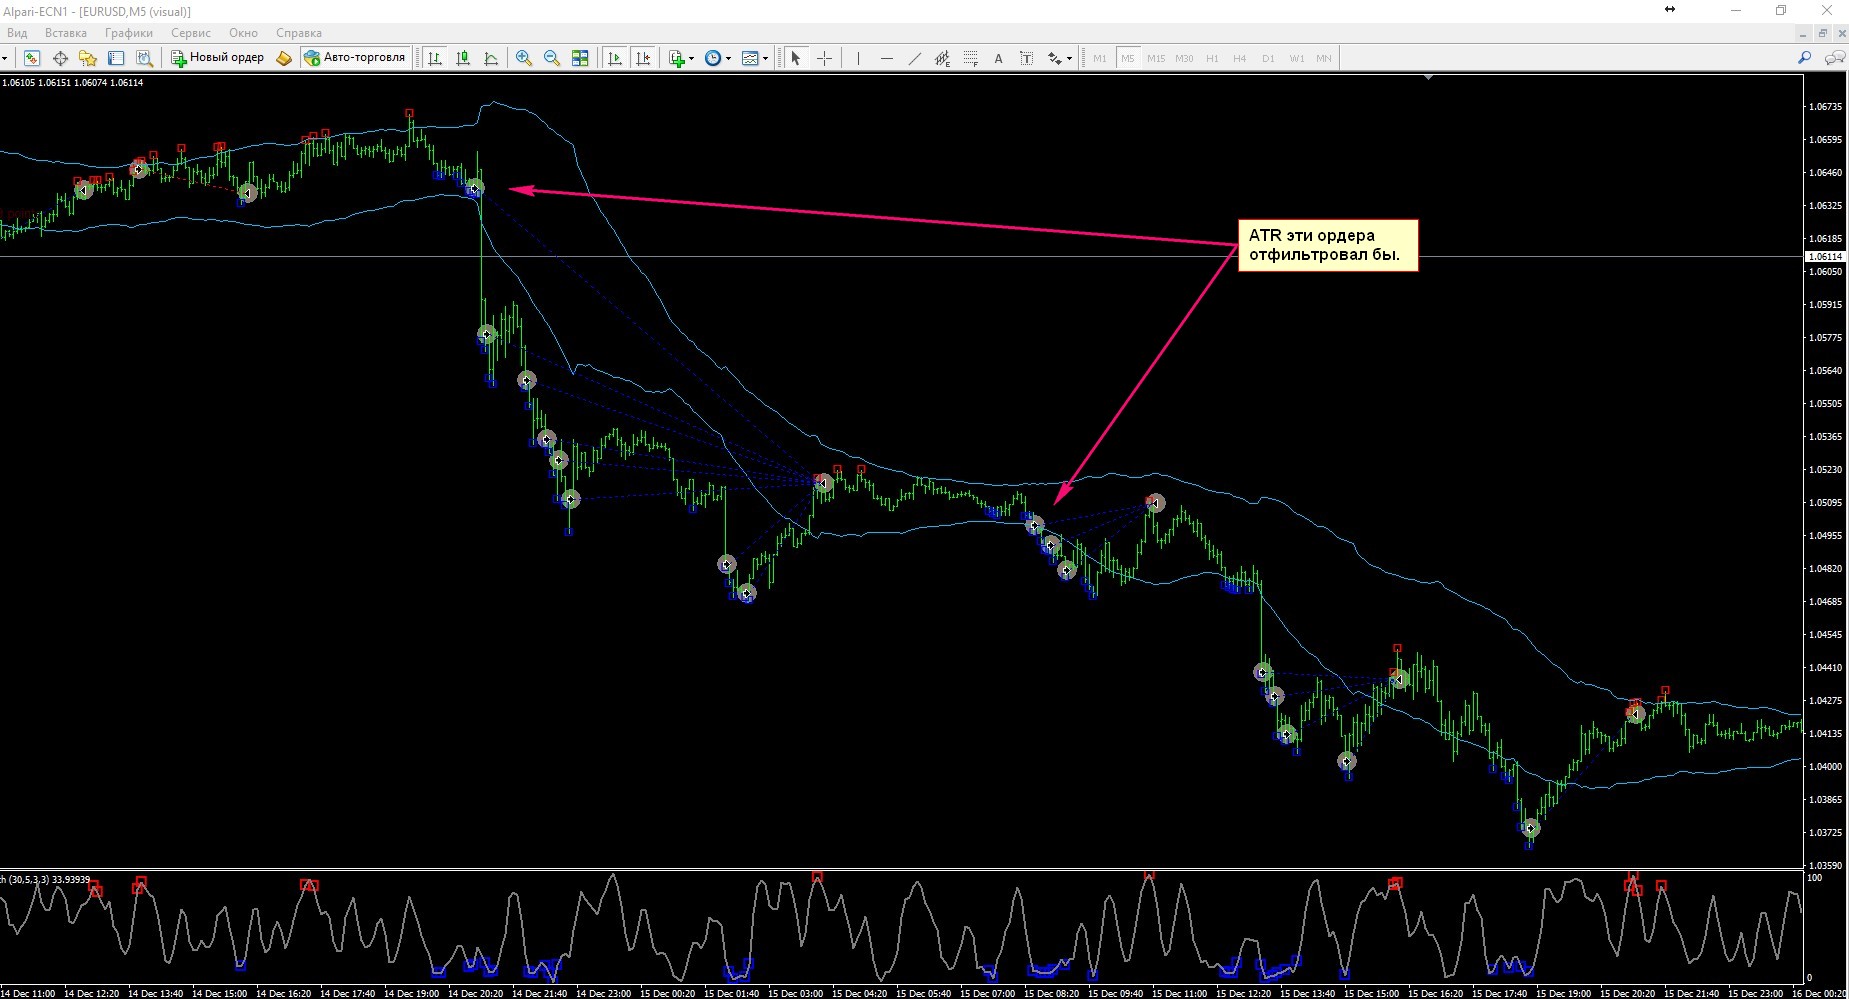The height and width of the screenshot is (999, 1849).
Task: Select the crosshair tool
Action: pyautogui.click(x=824, y=58)
